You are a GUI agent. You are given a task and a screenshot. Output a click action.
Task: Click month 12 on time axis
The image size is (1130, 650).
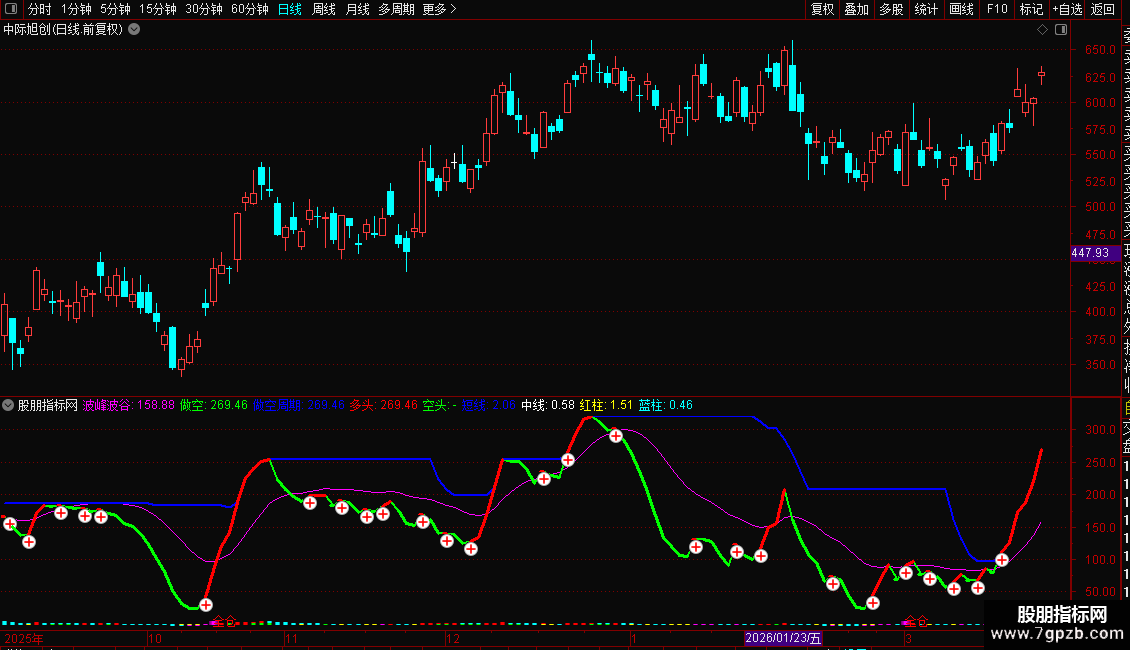coord(453,638)
